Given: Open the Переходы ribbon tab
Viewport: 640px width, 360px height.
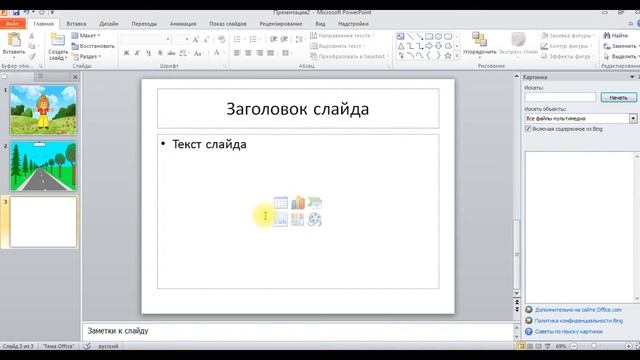Looking at the screenshot, I should point(144,24).
